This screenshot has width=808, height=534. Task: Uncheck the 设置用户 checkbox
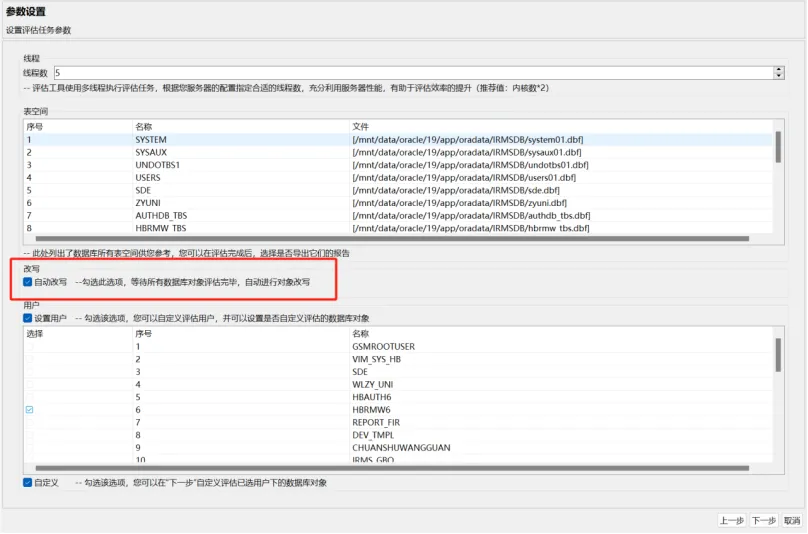click(28, 318)
